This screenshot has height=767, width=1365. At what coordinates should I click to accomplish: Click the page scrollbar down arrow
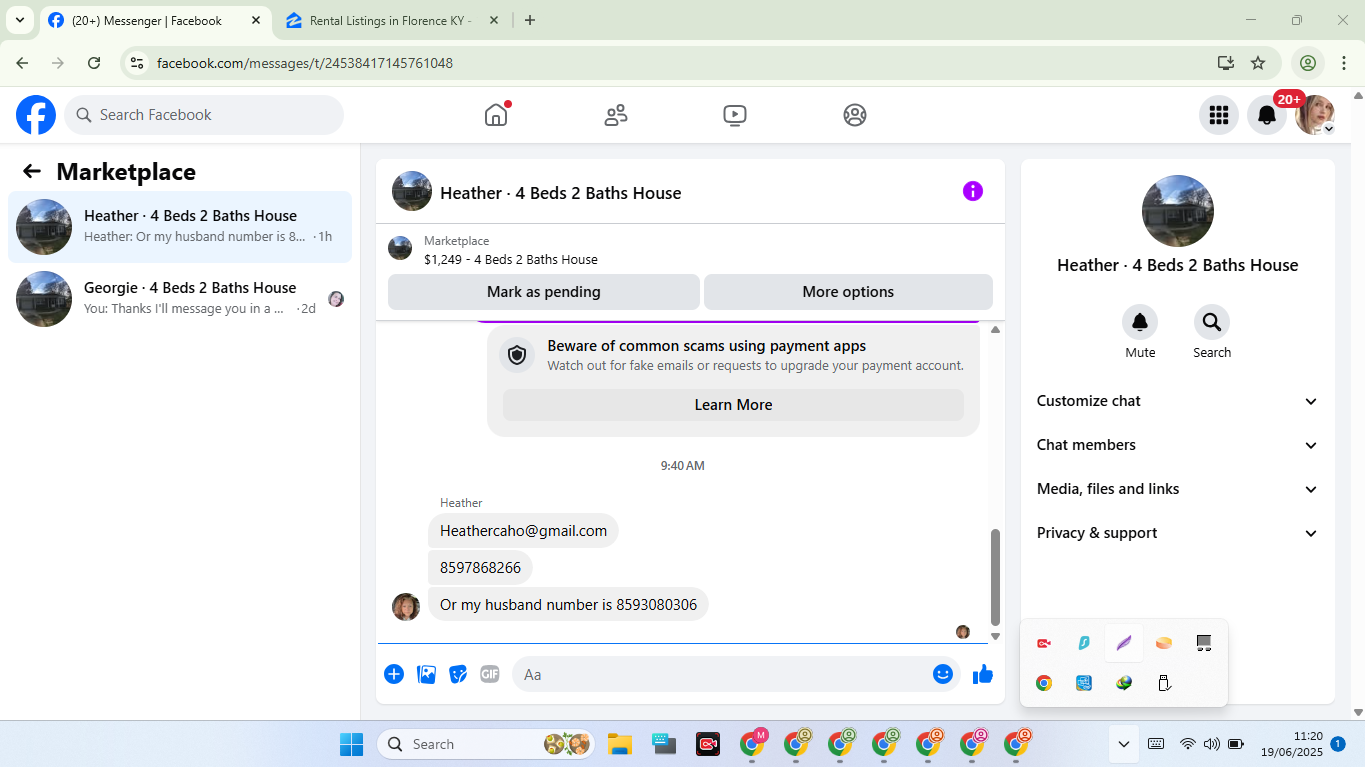pyautogui.click(x=1357, y=712)
